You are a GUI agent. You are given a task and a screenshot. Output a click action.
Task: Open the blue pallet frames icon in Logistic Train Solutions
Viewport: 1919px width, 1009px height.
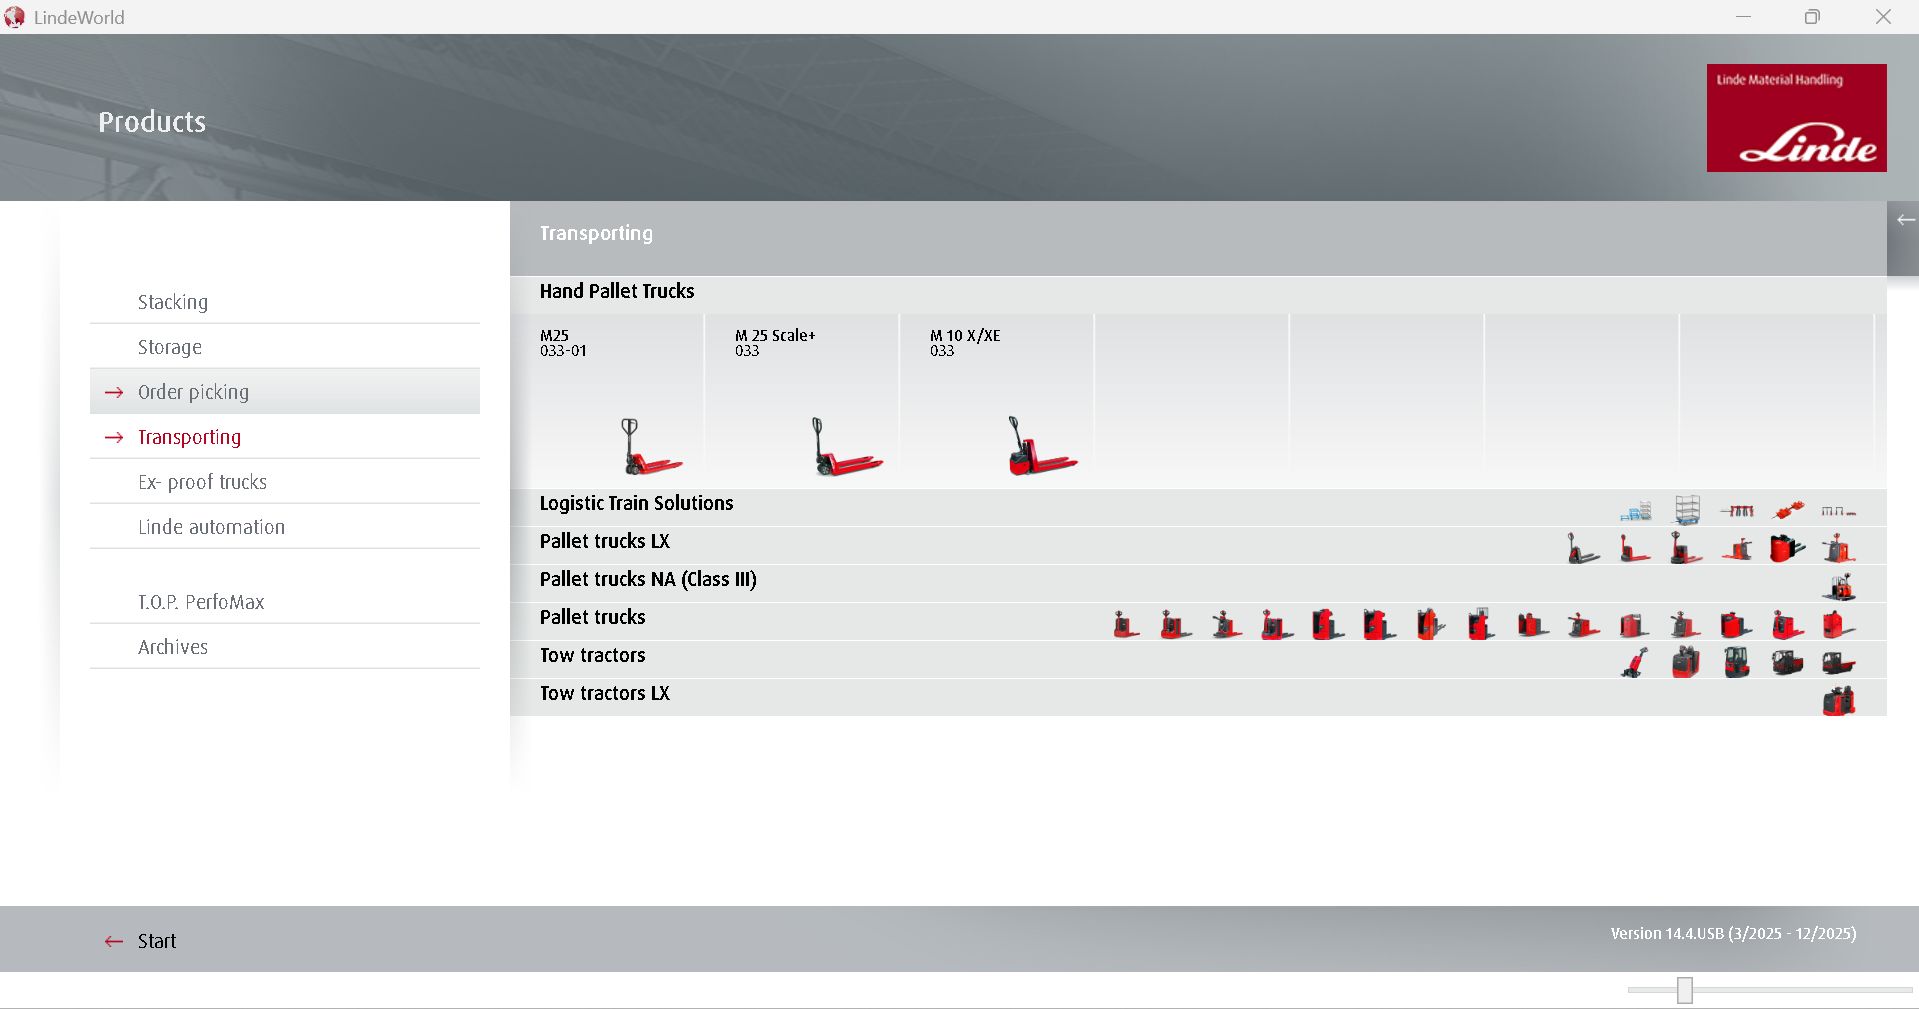[1635, 511]
